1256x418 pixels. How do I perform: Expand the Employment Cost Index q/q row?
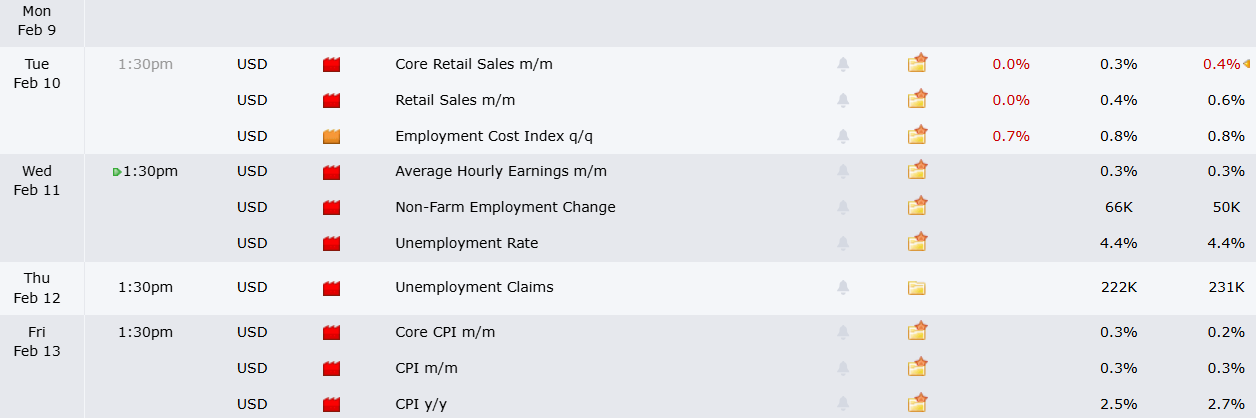click(501, 136)
